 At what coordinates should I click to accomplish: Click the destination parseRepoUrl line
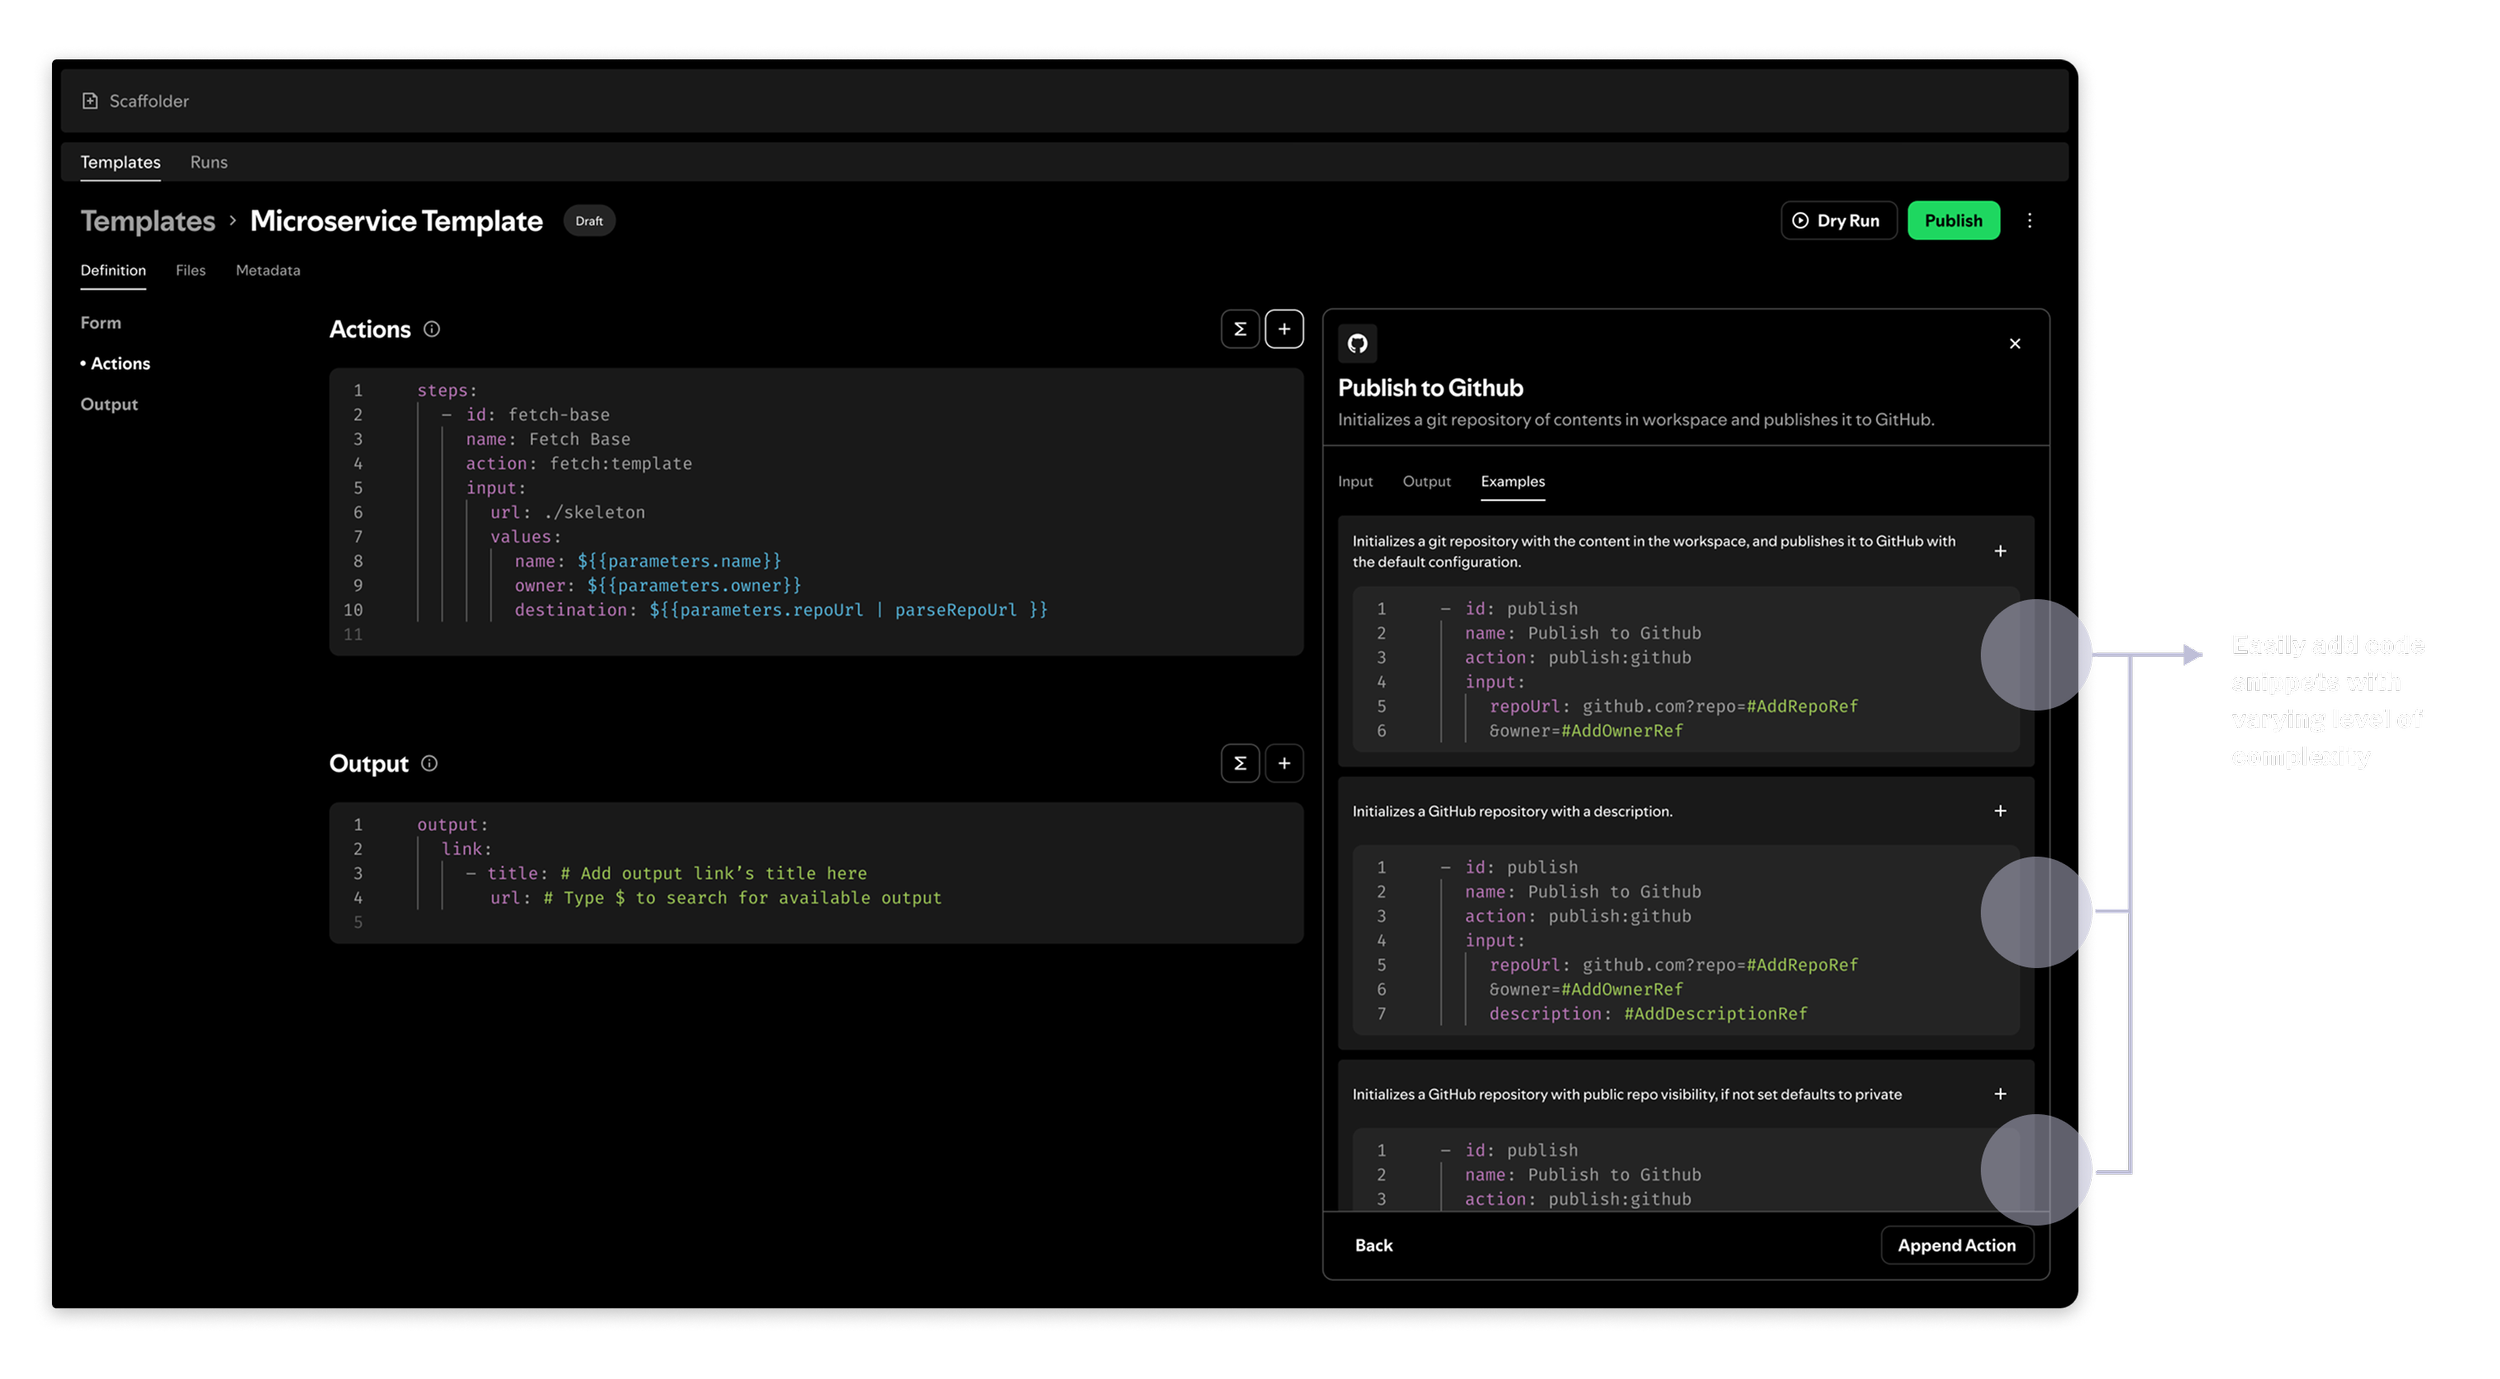pos(781,610)
